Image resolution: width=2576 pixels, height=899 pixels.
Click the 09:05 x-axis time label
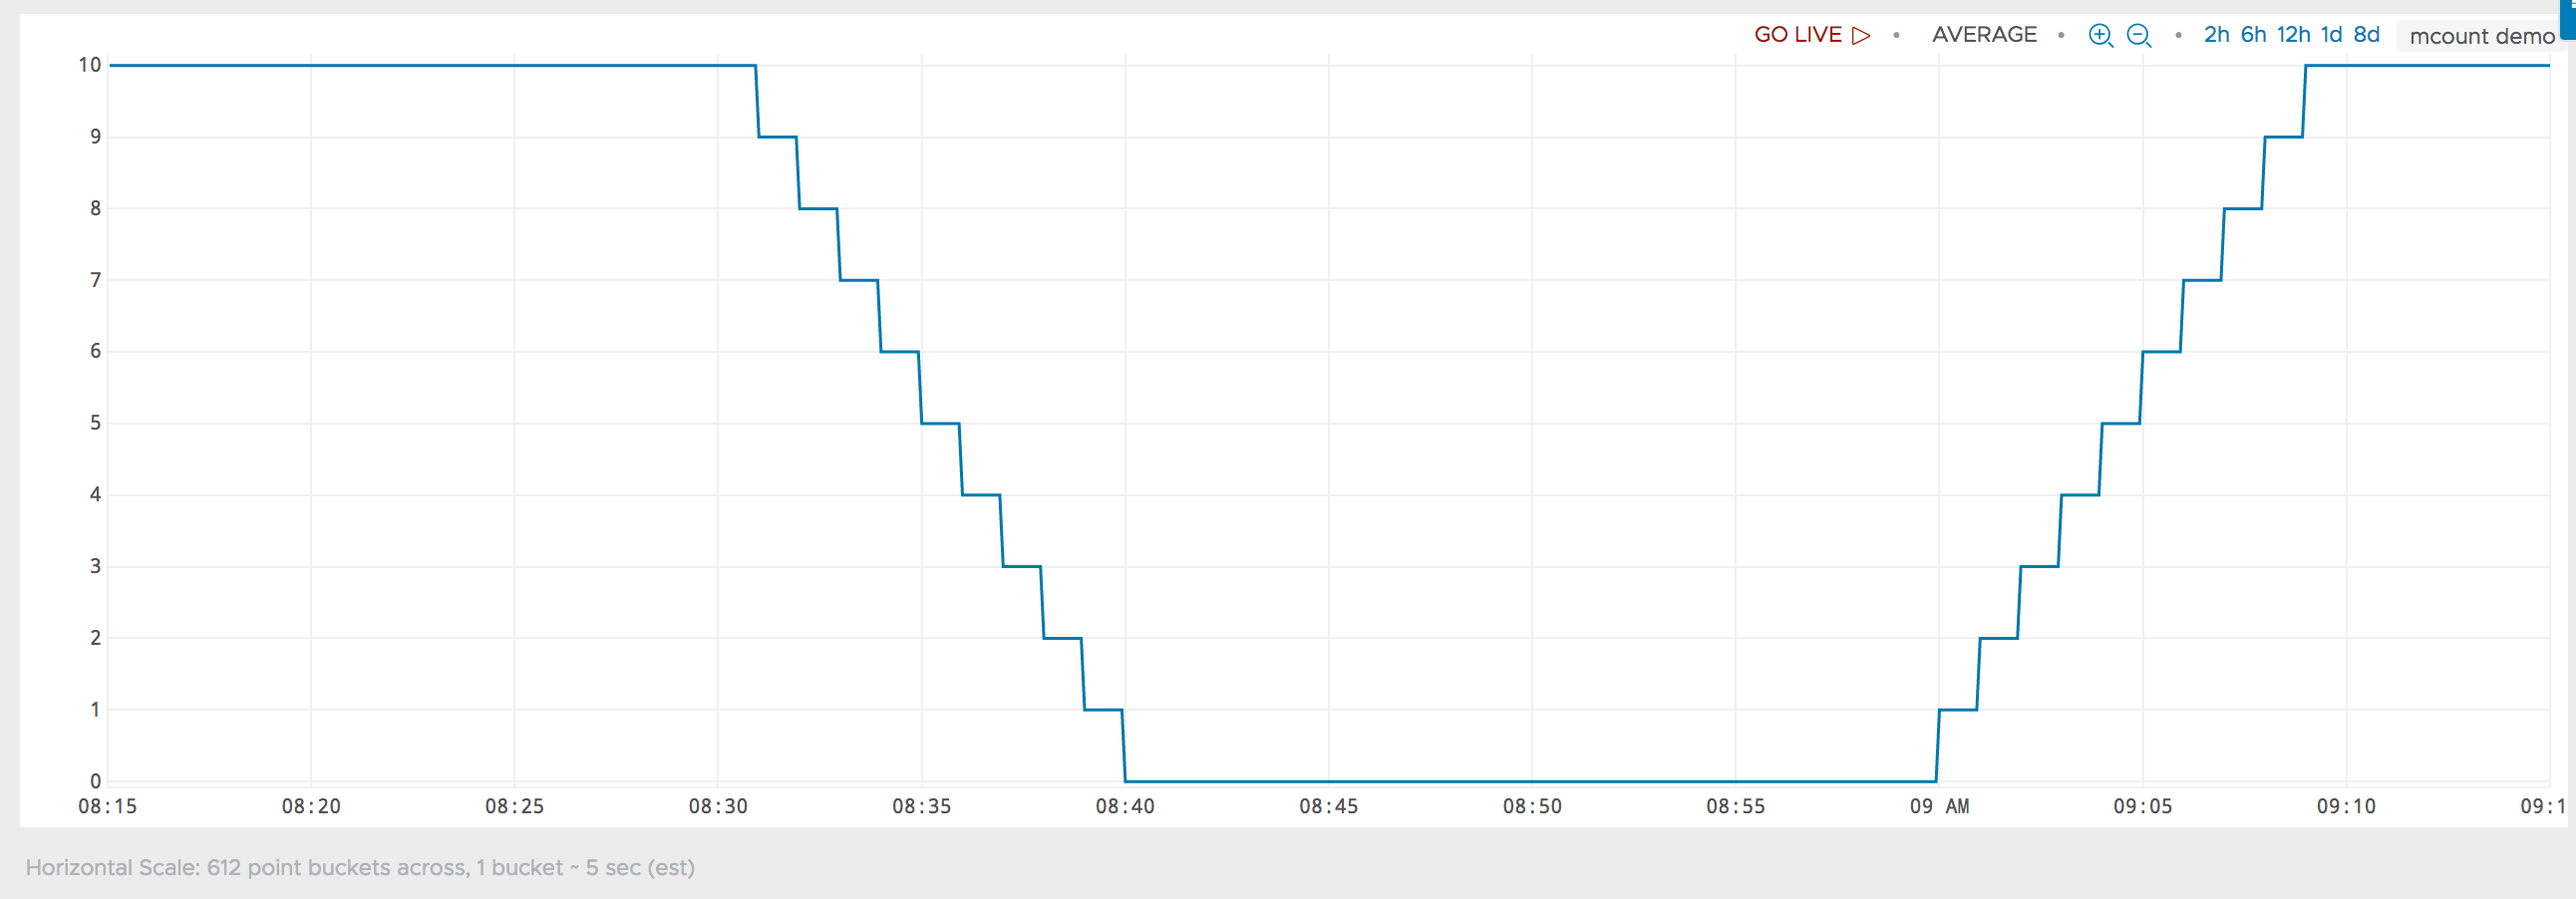(2143, 806)
